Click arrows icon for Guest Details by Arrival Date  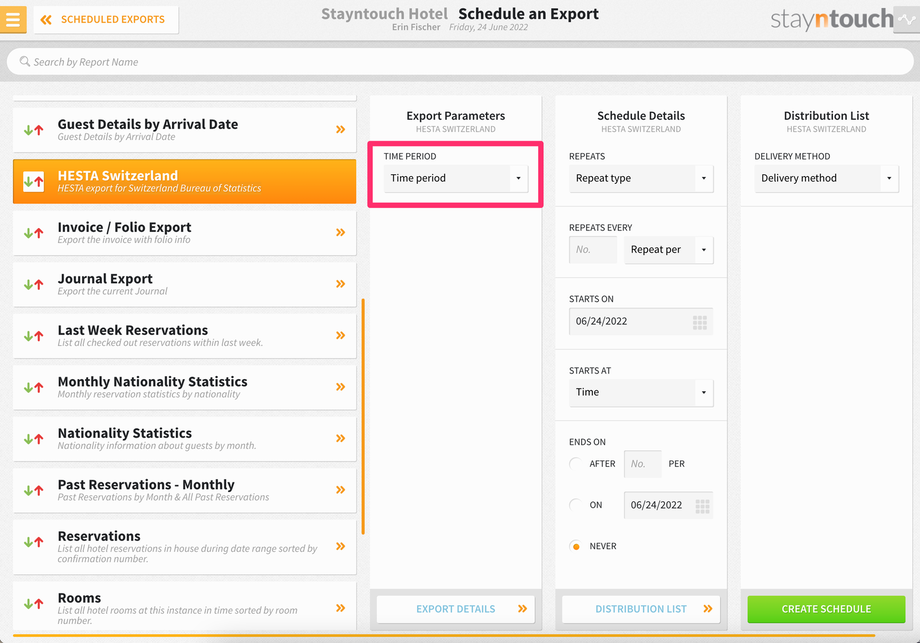pyautogui.click(x=33, y=130)
